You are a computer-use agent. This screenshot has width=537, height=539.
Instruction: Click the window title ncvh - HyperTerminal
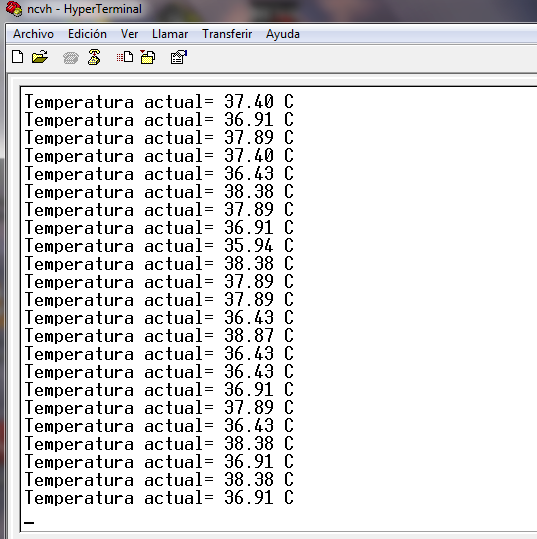coord(84,9)
